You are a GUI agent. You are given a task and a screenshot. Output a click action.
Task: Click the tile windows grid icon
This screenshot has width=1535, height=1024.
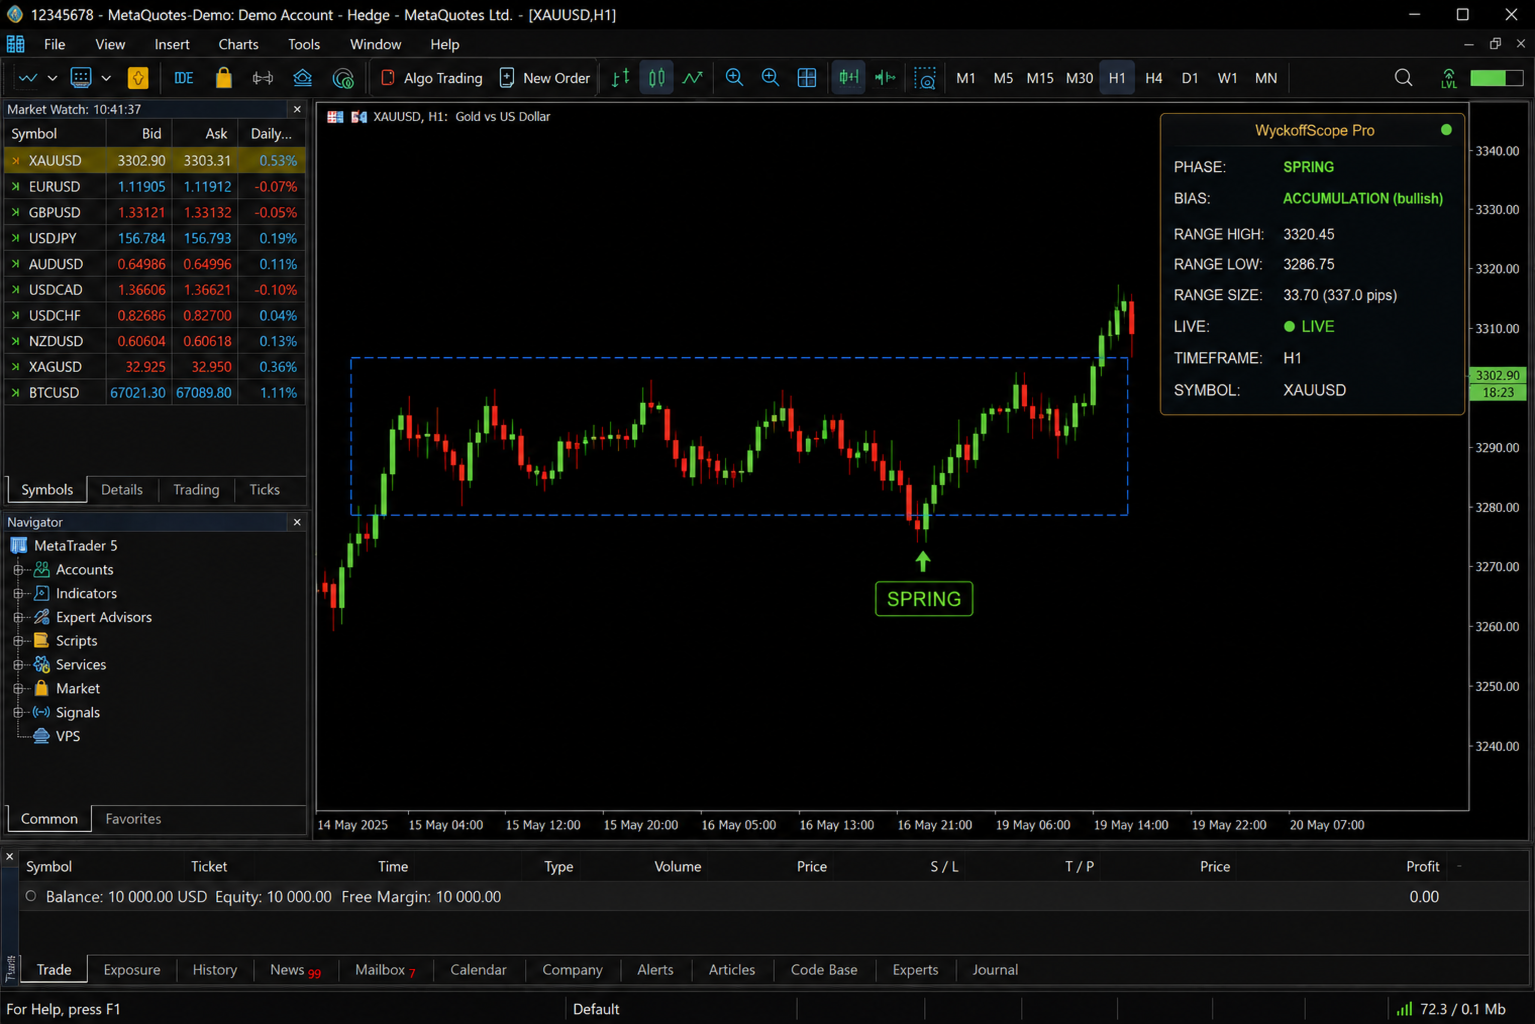click(807, 78)
